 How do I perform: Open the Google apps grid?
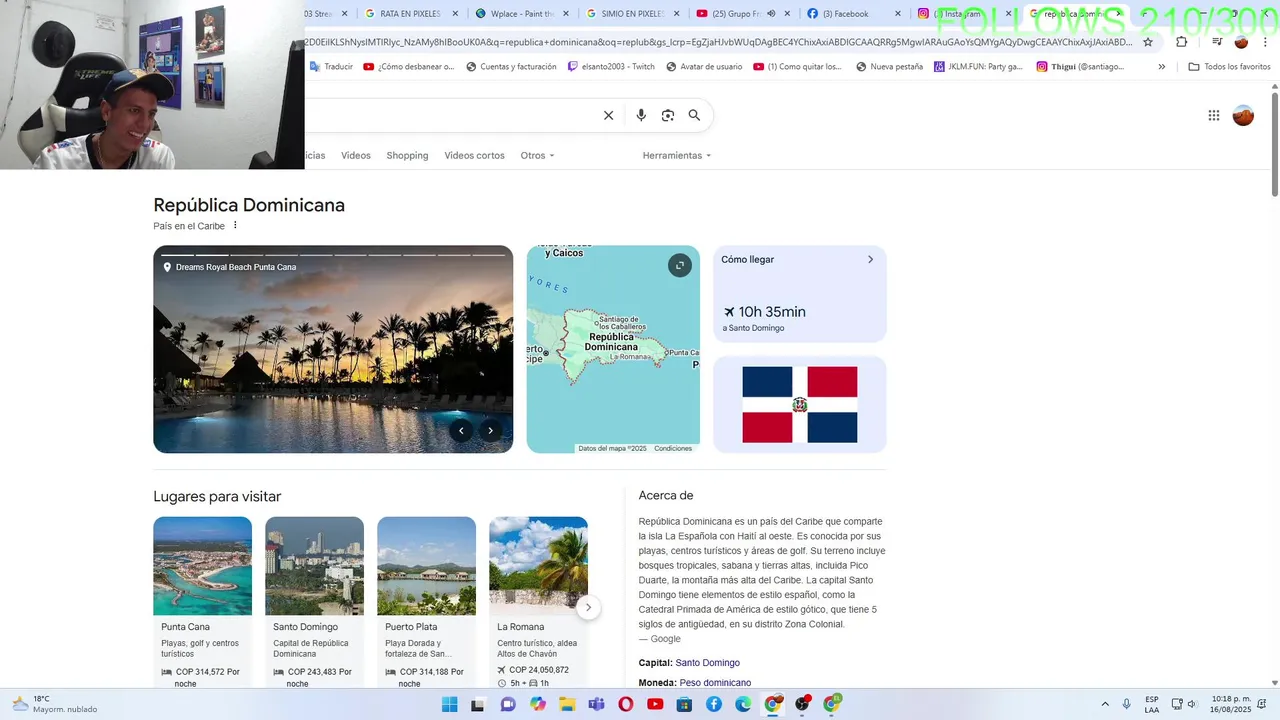(x=1214, y=115)
